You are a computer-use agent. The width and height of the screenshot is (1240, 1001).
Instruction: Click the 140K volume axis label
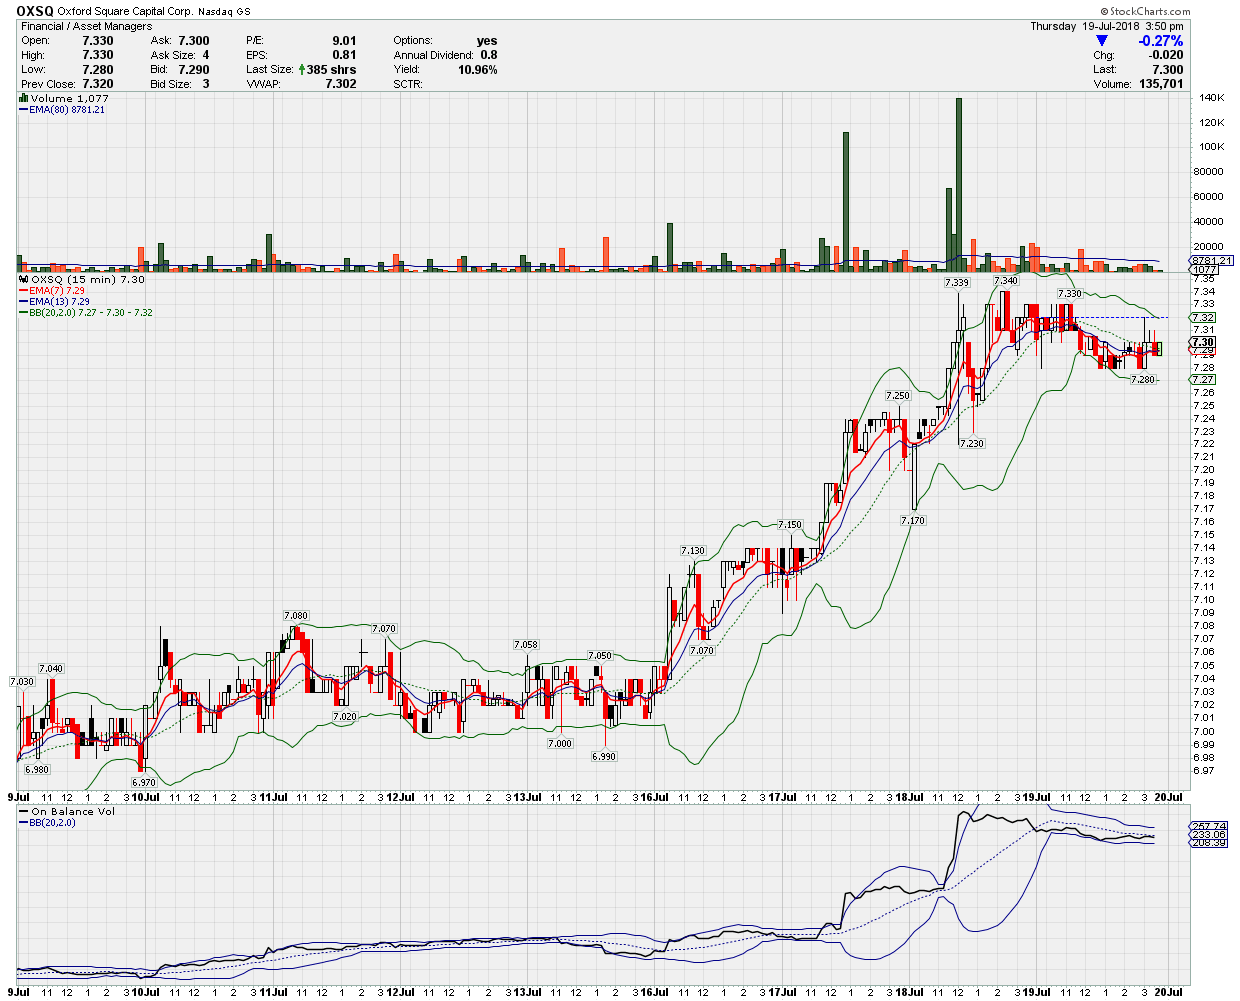click(x=1212, y=98)
